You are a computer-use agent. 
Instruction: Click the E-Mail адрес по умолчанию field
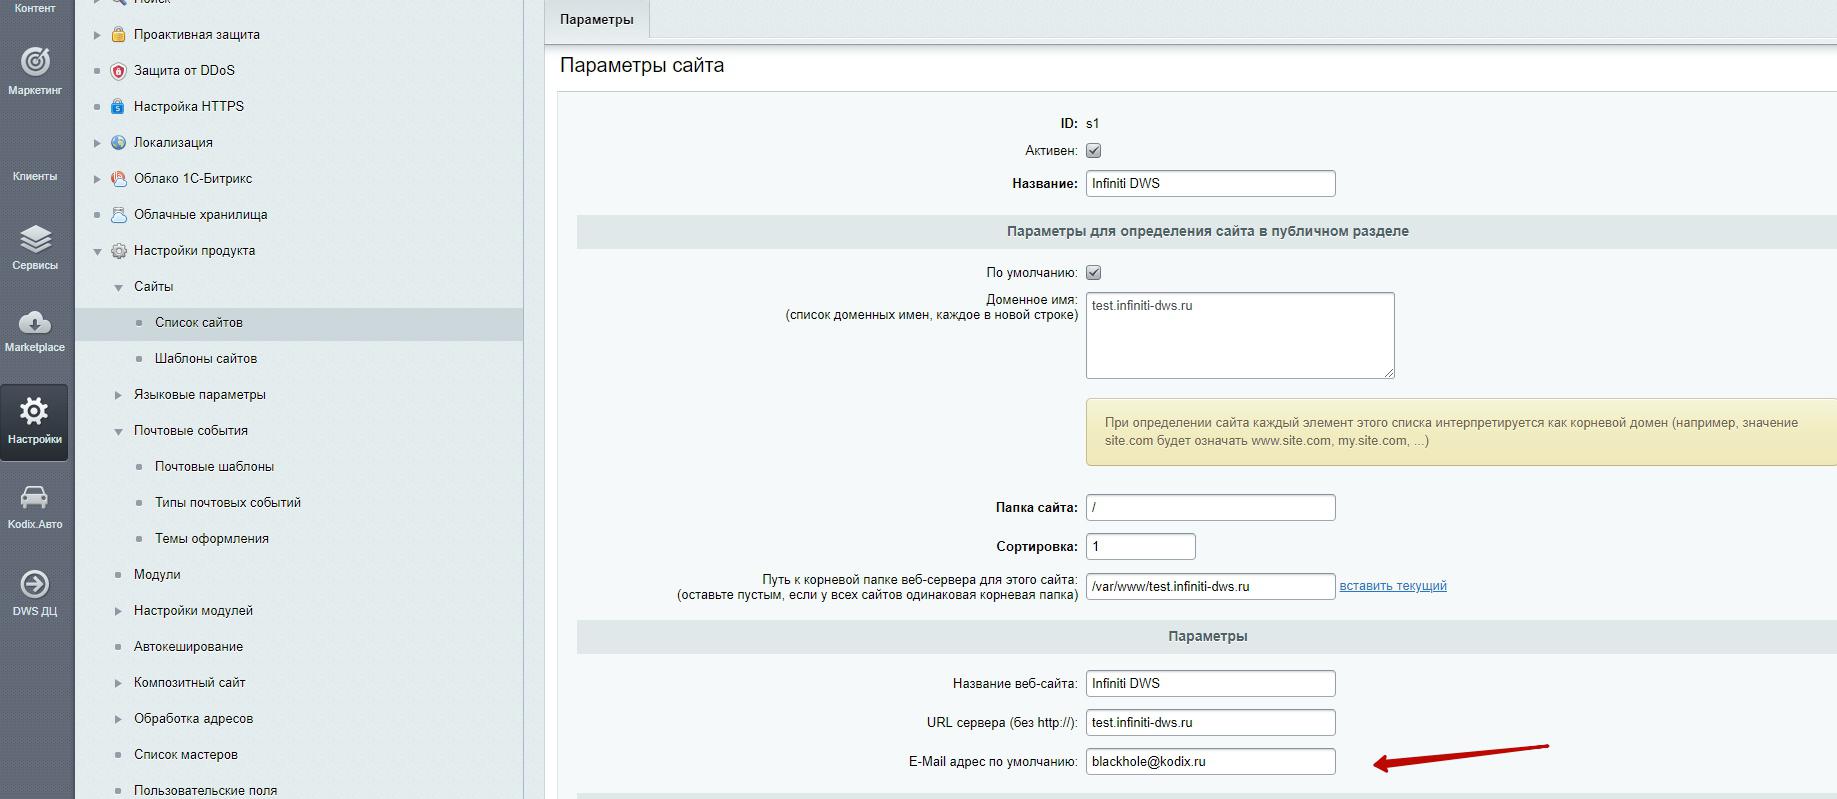(x=1210, y=761)
